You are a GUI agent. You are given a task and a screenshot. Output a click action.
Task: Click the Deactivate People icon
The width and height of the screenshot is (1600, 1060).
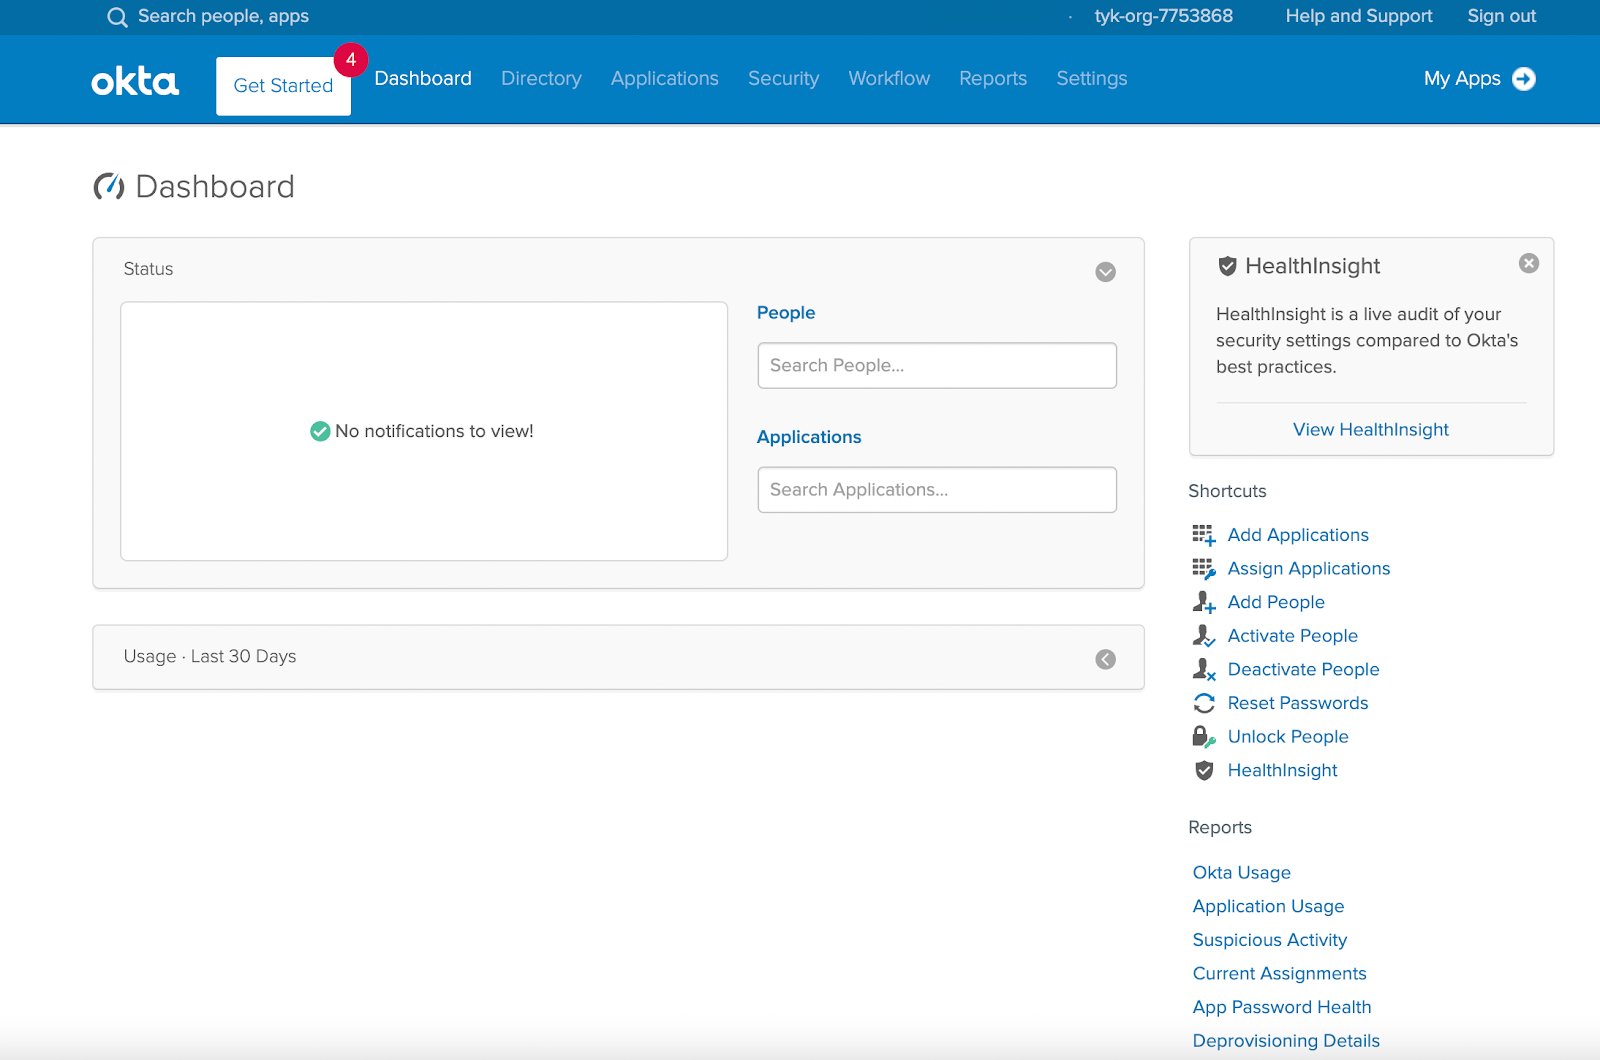1204,669
